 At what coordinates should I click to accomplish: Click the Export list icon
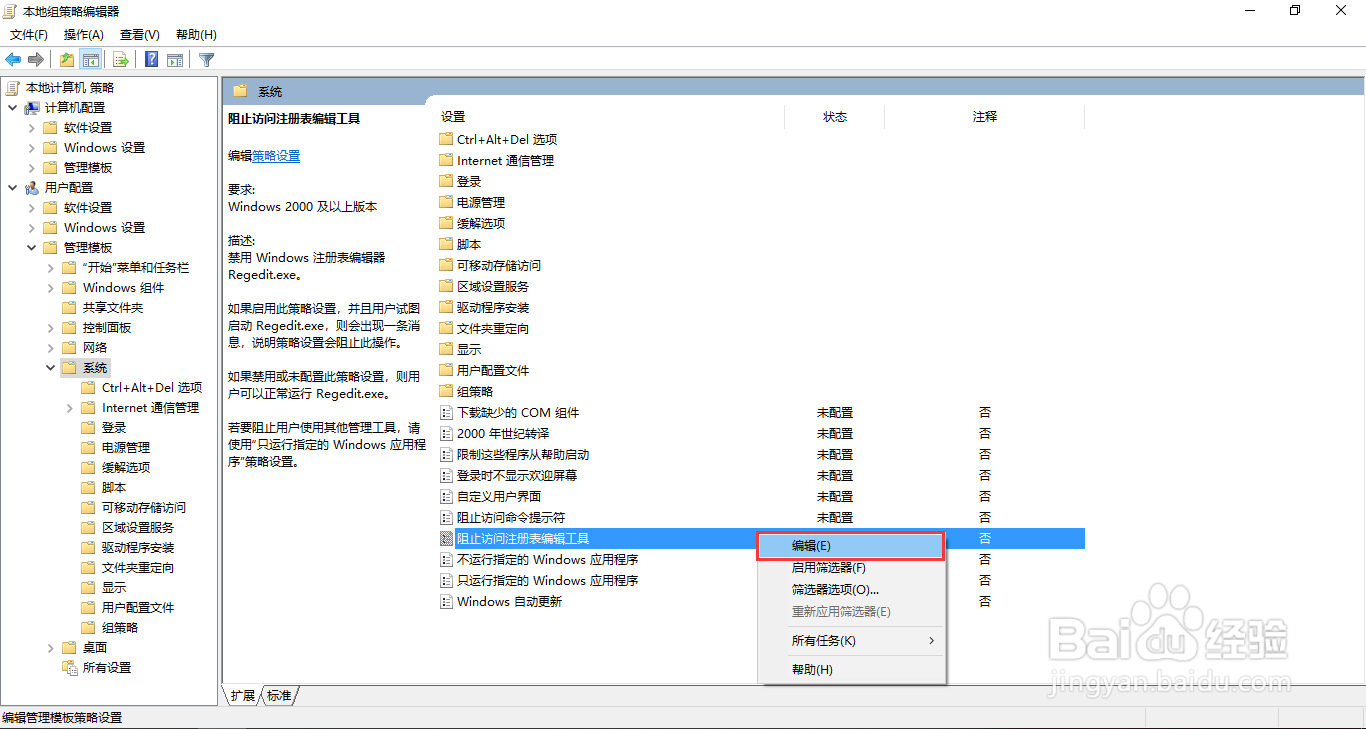coord(120,59)
